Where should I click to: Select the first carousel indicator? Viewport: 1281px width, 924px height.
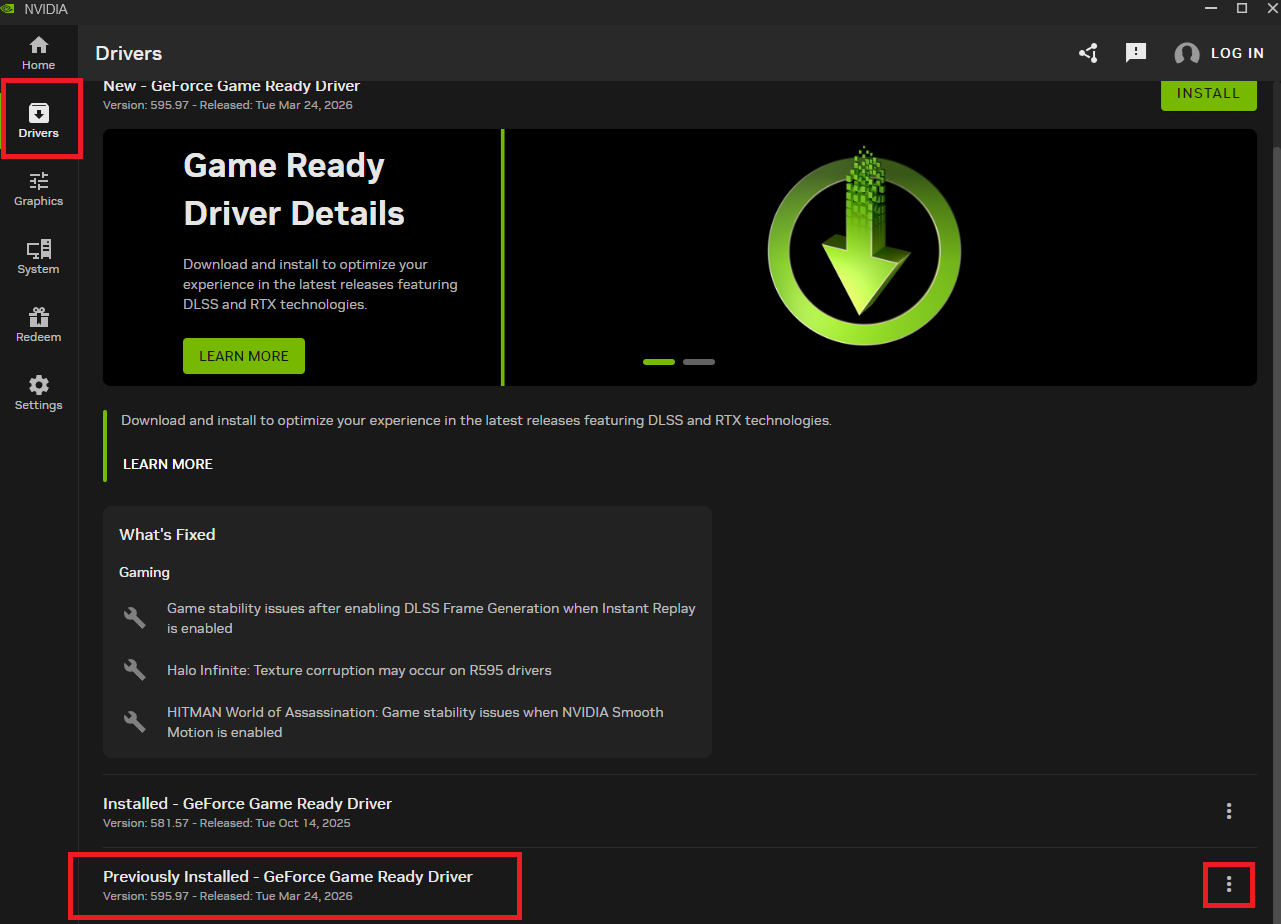(659, 361)
